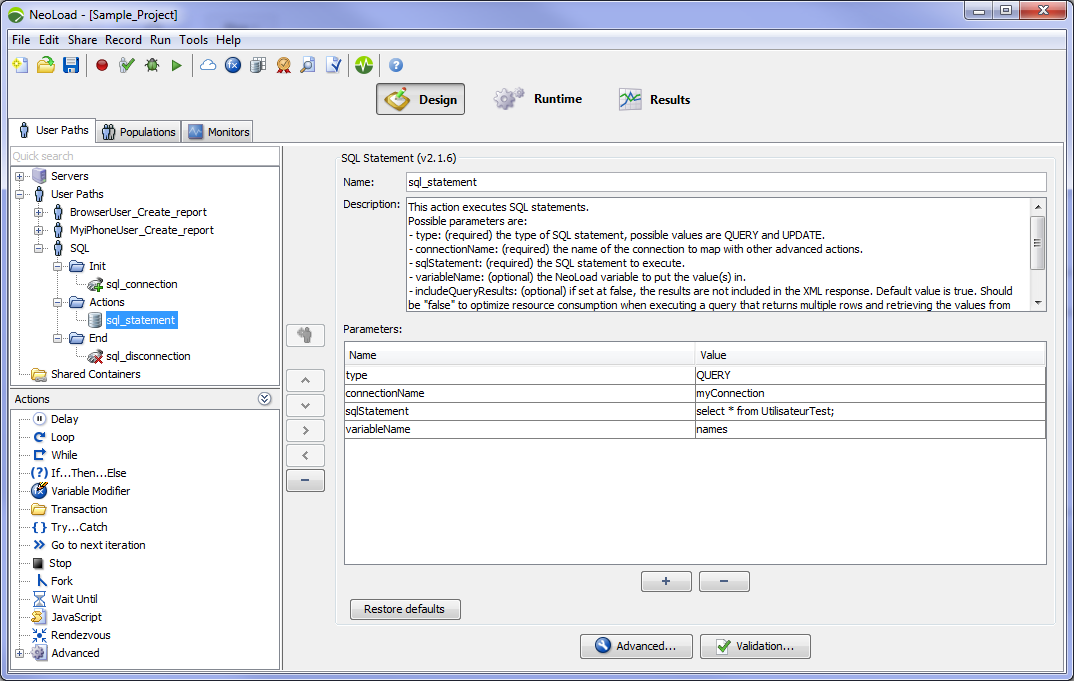Click the red Record toolbar icon
The image size is (1074, 681).
[x=102, y=65]
